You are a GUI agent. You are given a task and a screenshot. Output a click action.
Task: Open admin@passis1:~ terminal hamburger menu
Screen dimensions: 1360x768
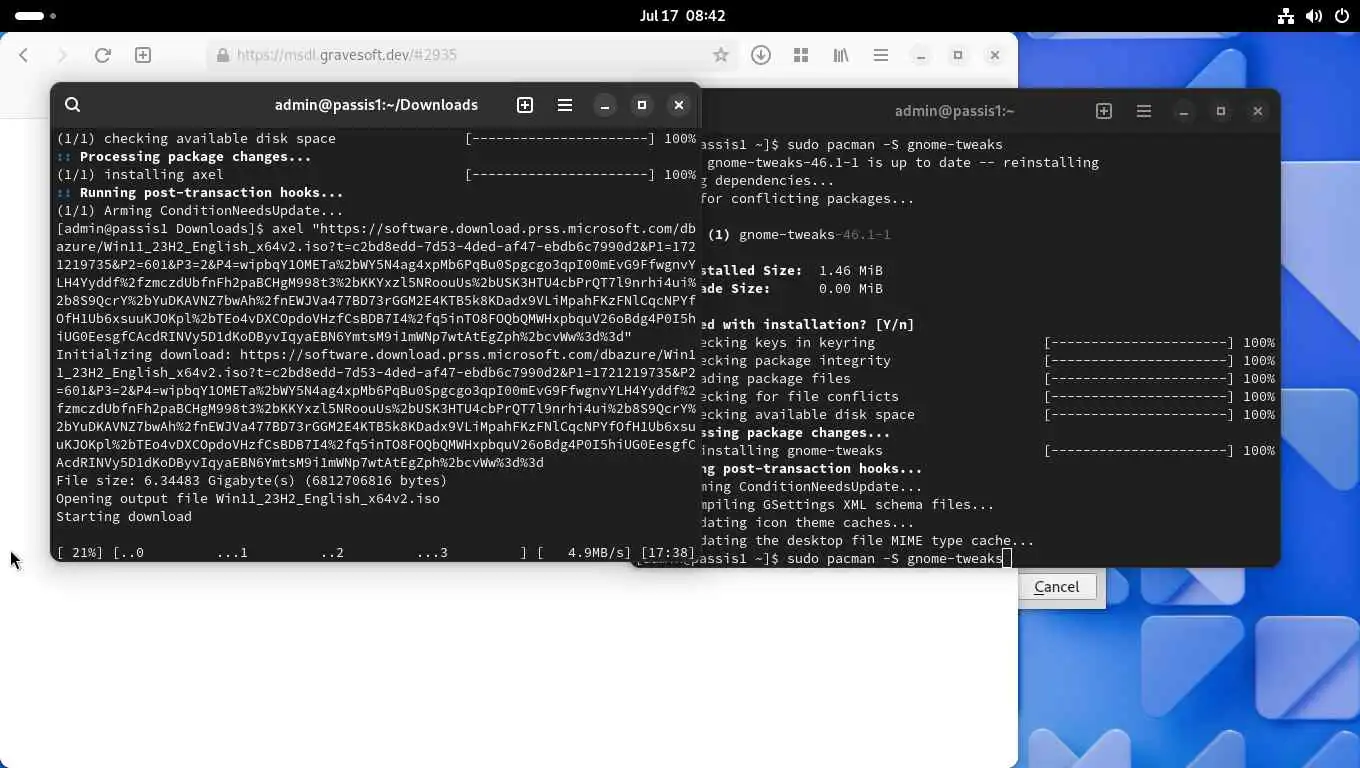coord(1144,111)
